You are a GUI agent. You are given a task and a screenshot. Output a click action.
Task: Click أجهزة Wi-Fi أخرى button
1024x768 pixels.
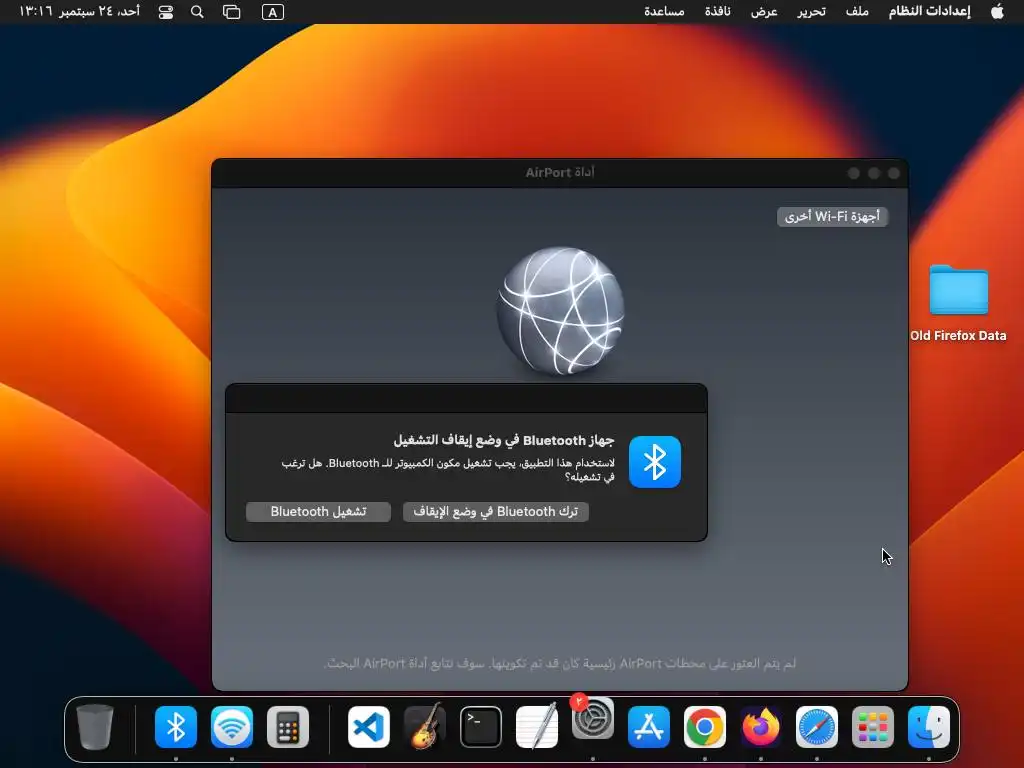pos(832,216)
